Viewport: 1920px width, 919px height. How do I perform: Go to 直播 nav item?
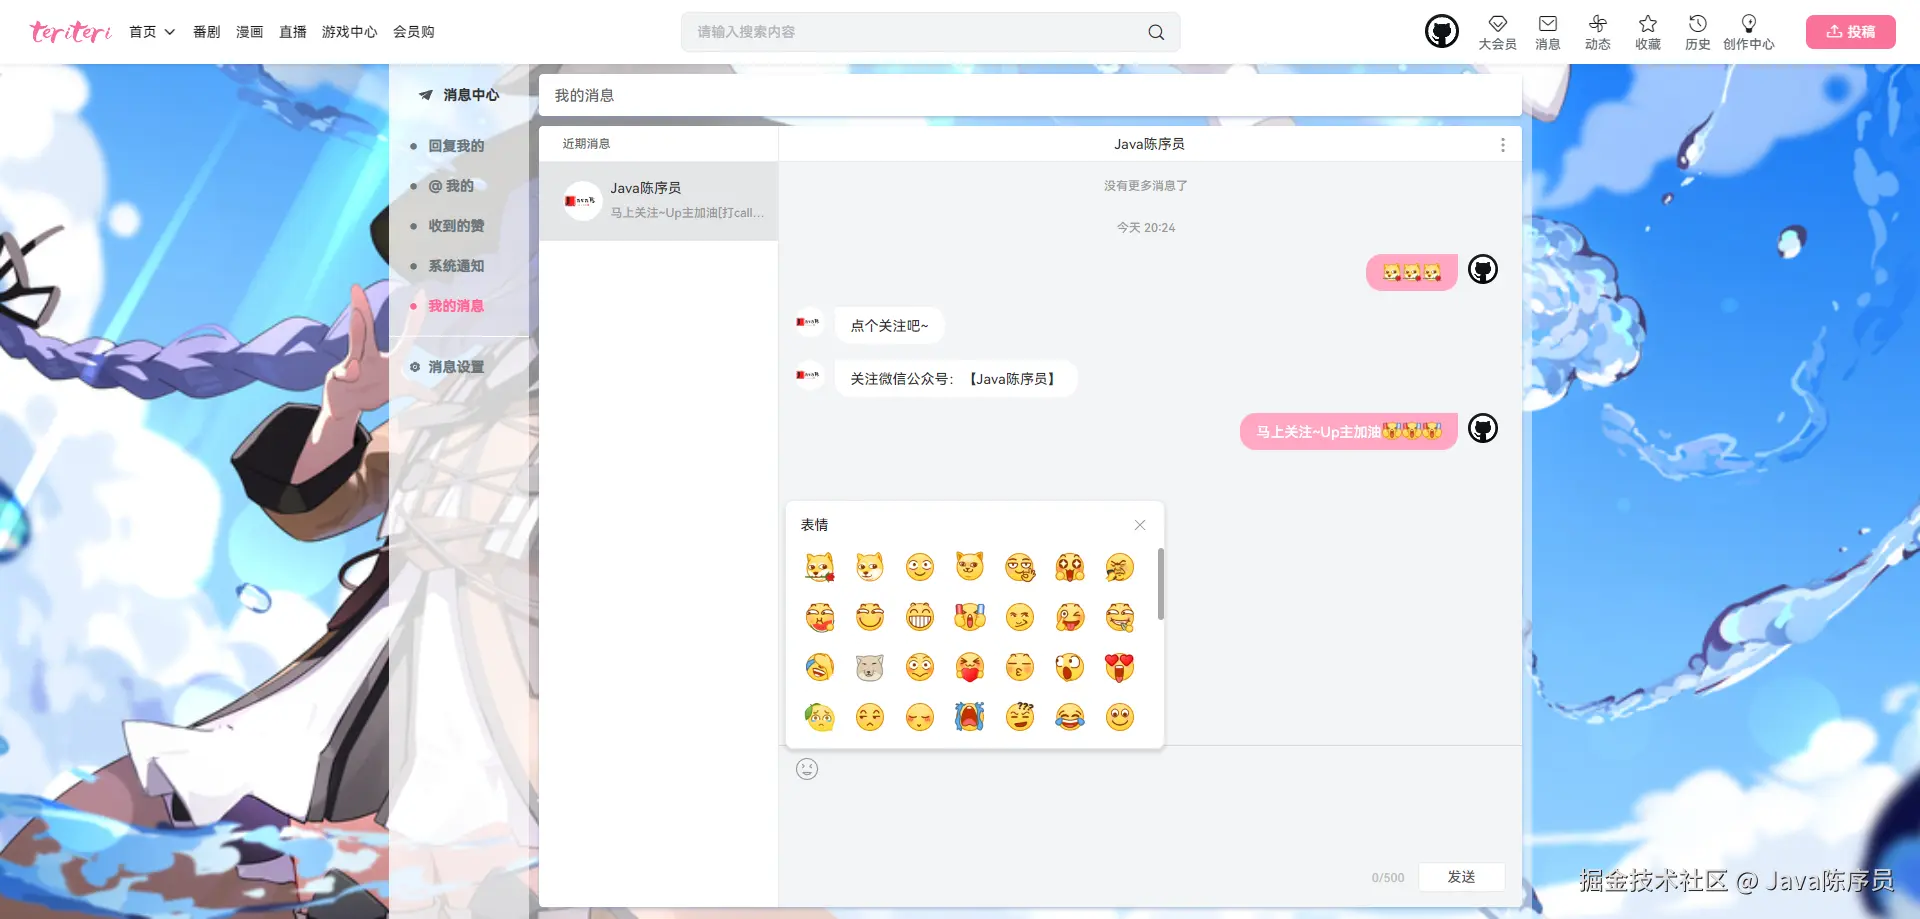pos(293,32)
